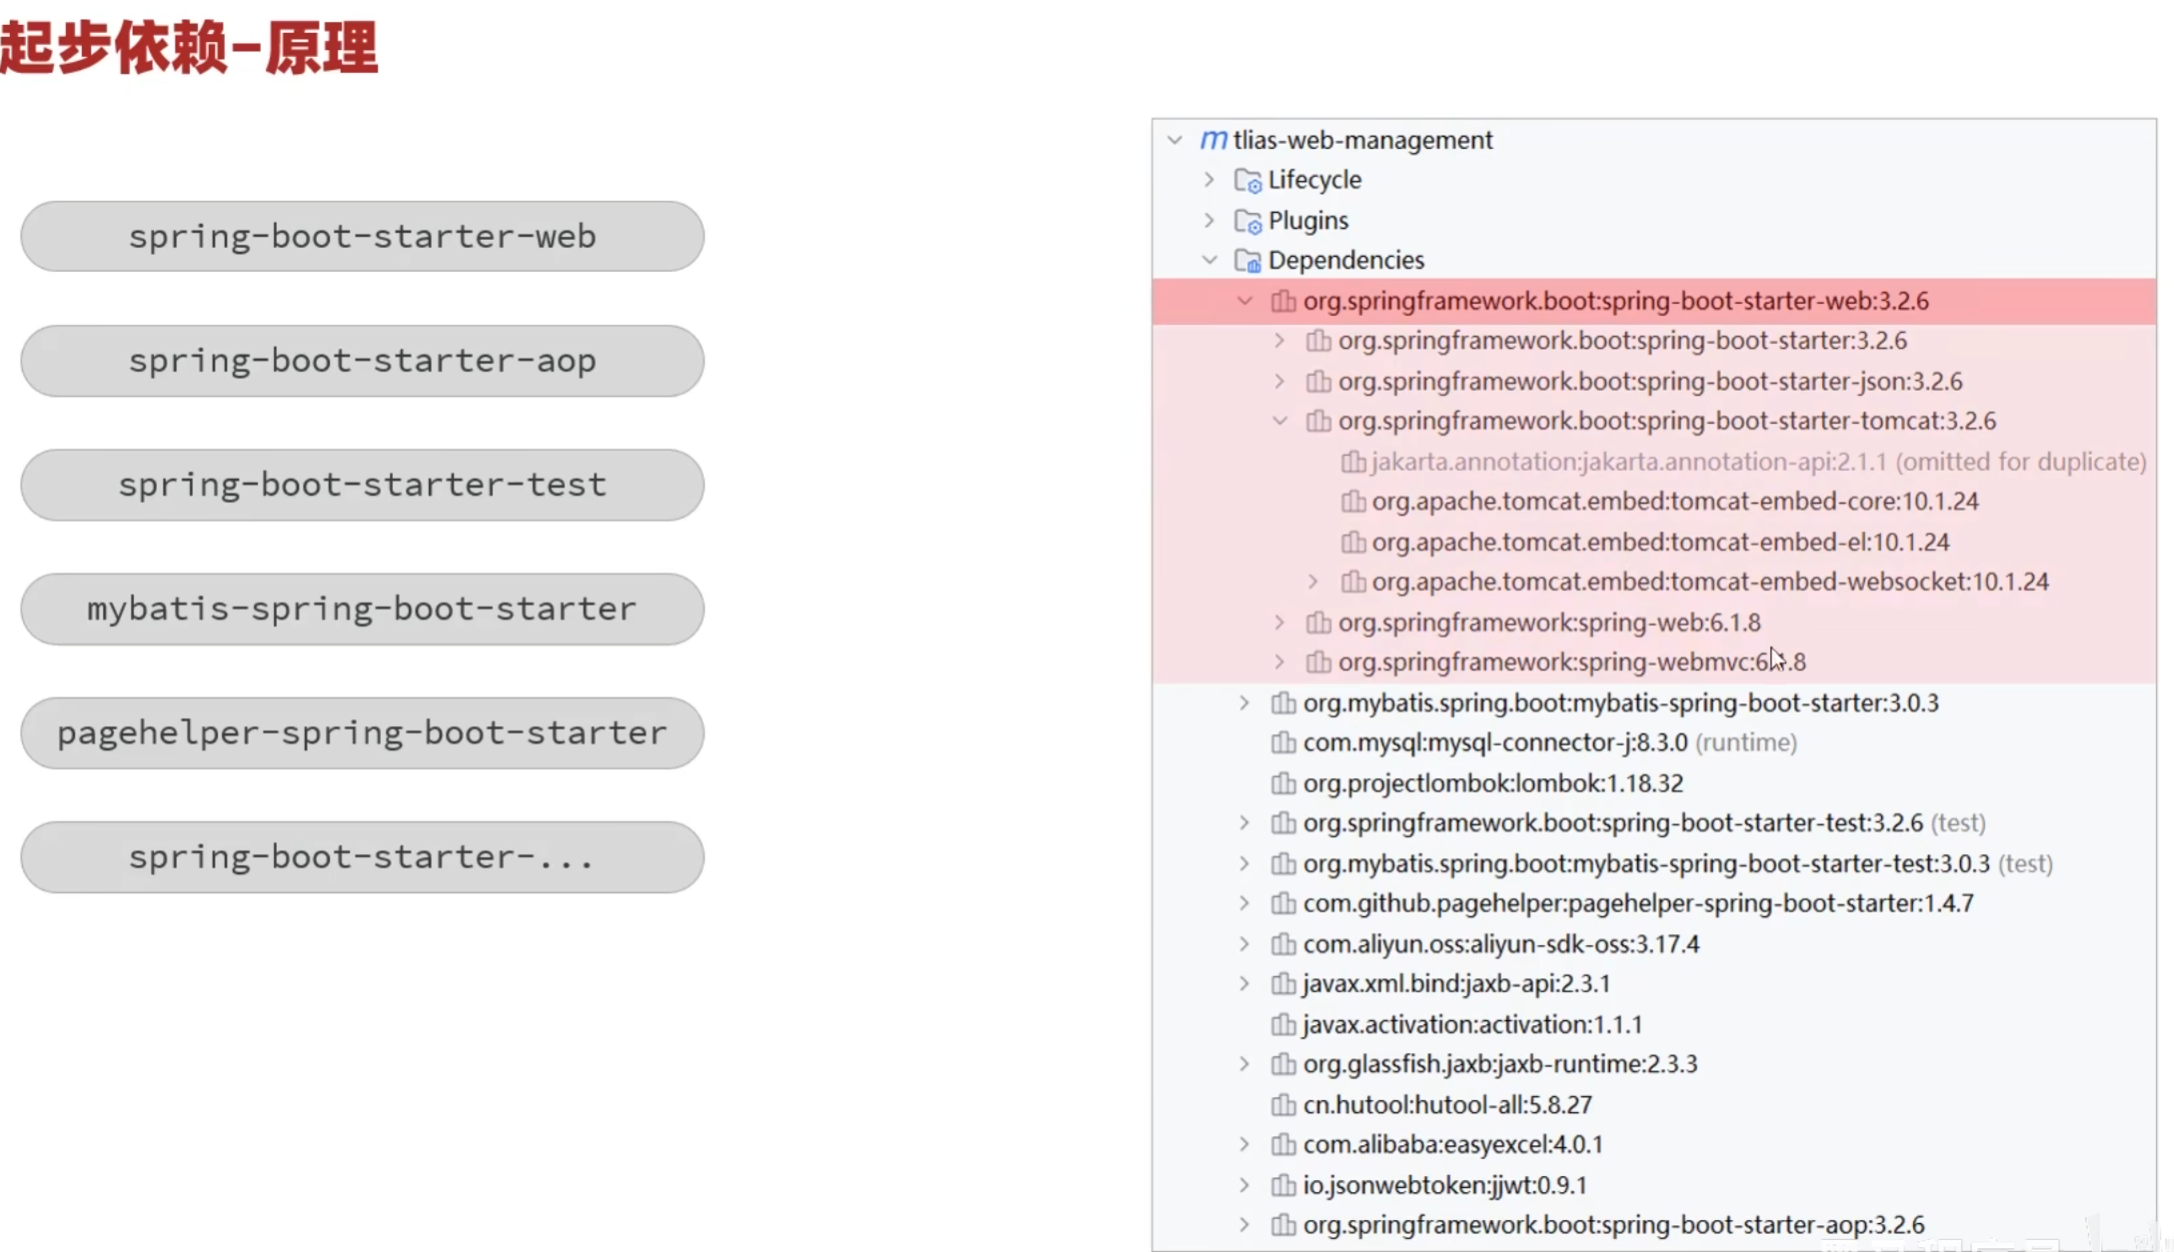
Task: Select the com.alibaba:easyexcel:4.0.1 item
Action: [1452, 1144]
